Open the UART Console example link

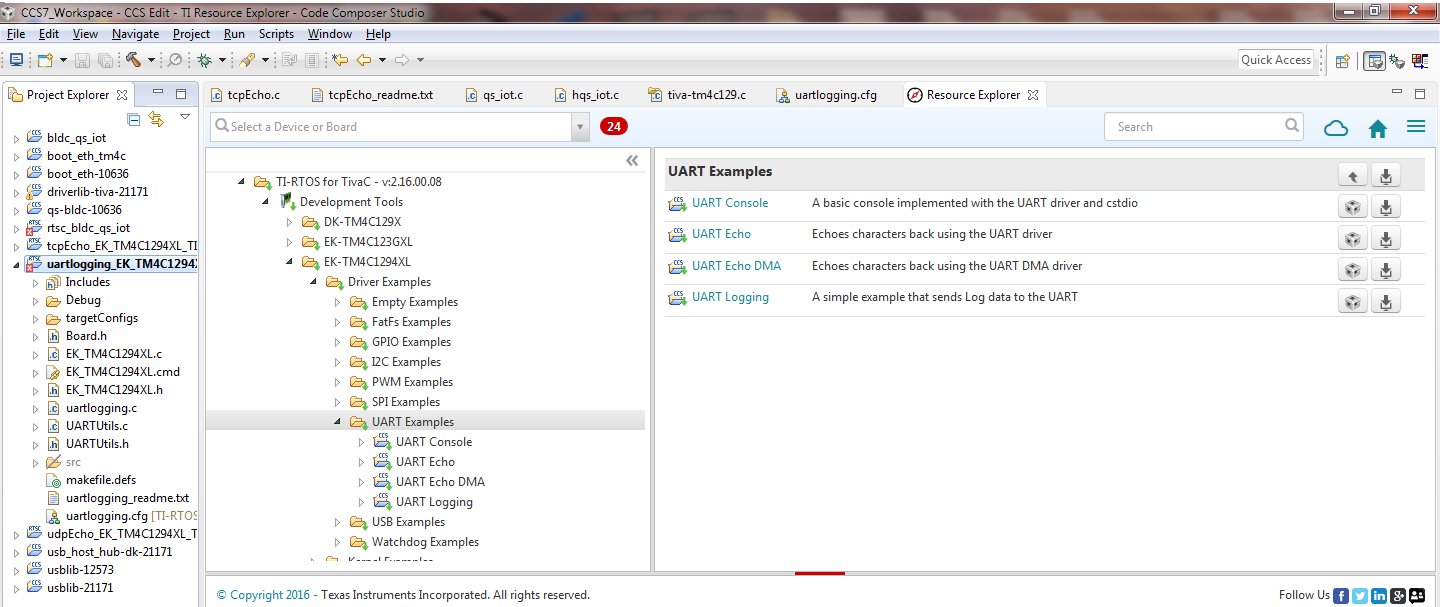pos(730,203)
